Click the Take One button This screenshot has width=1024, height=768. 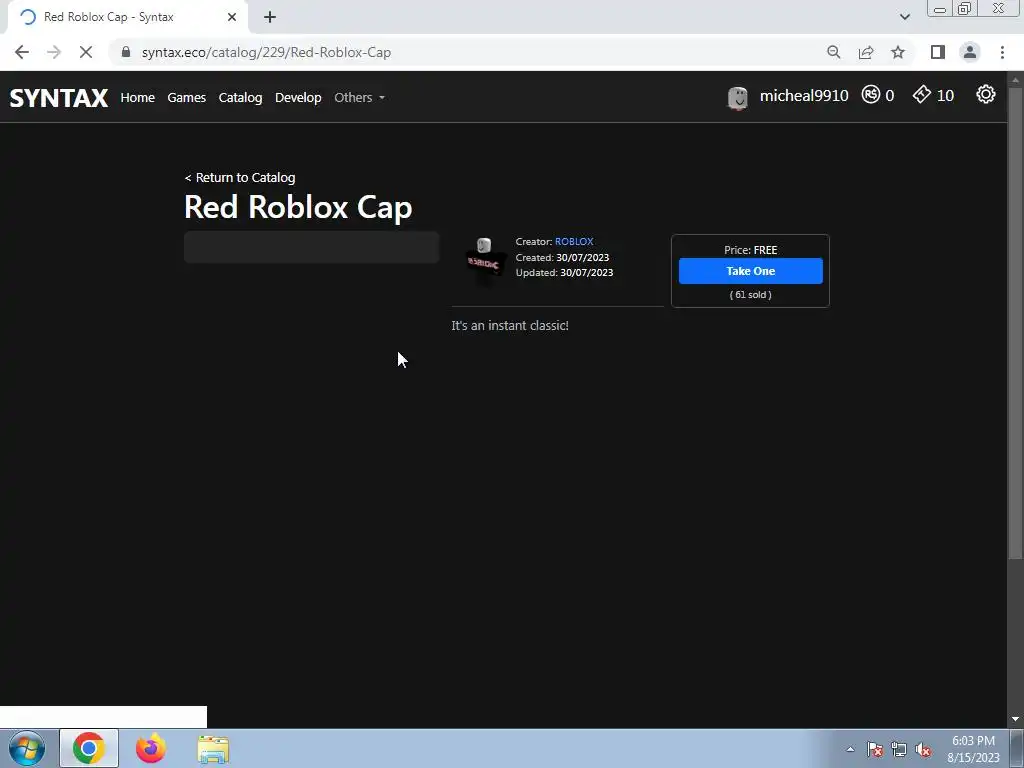(x=750, y=271)
